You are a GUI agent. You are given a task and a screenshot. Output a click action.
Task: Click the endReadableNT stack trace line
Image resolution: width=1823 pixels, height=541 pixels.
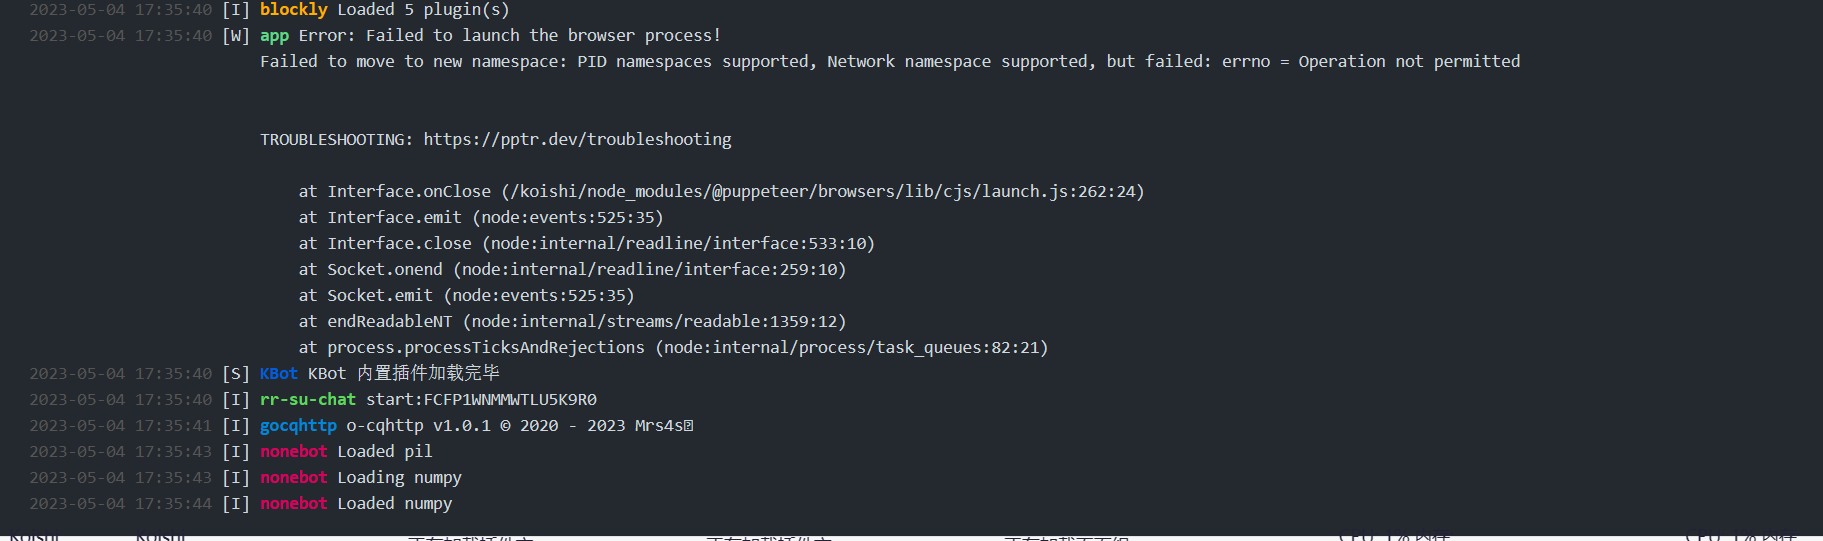tap(572, 321)
